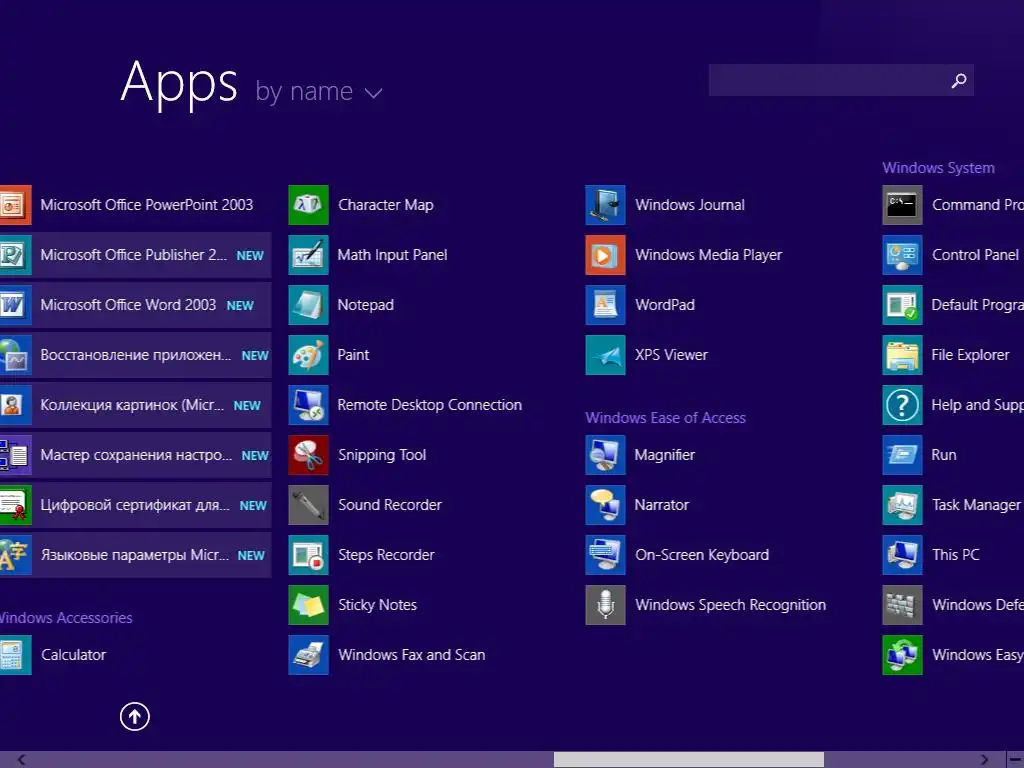Open Remote Desktop Connection icon
This screenshot has width=1024, height=768.
[308, 405]
